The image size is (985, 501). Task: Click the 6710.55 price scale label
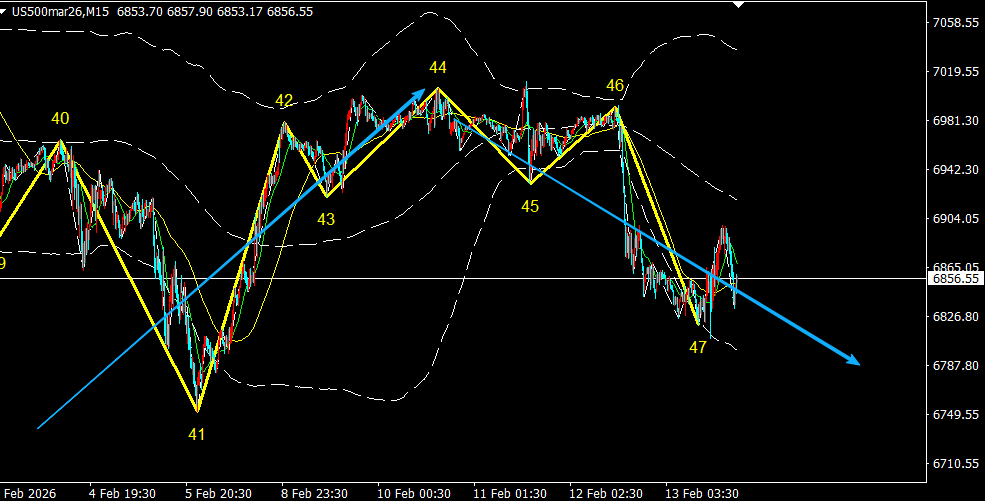coord(955,463)
